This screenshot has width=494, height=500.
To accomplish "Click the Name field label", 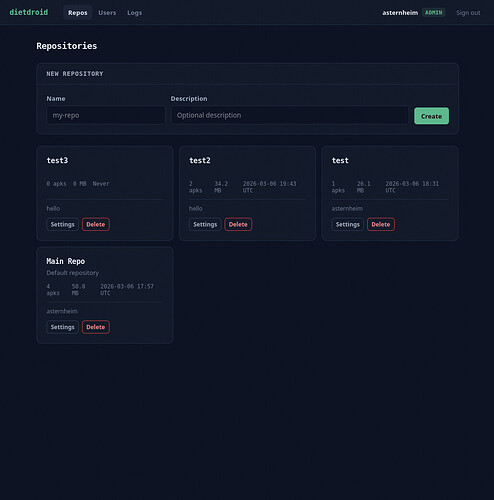I will coord(56,99).
